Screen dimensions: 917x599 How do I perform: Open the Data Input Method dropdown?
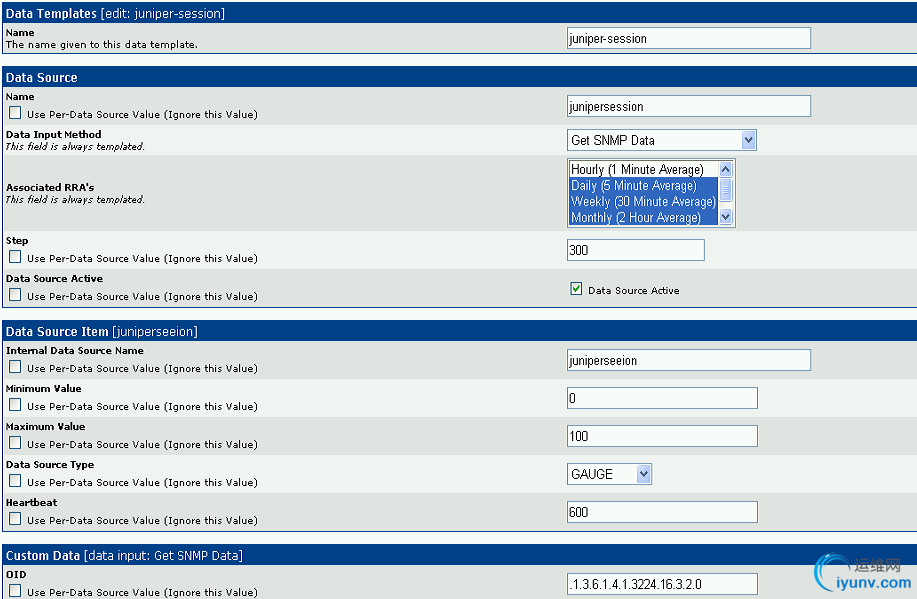661,140
